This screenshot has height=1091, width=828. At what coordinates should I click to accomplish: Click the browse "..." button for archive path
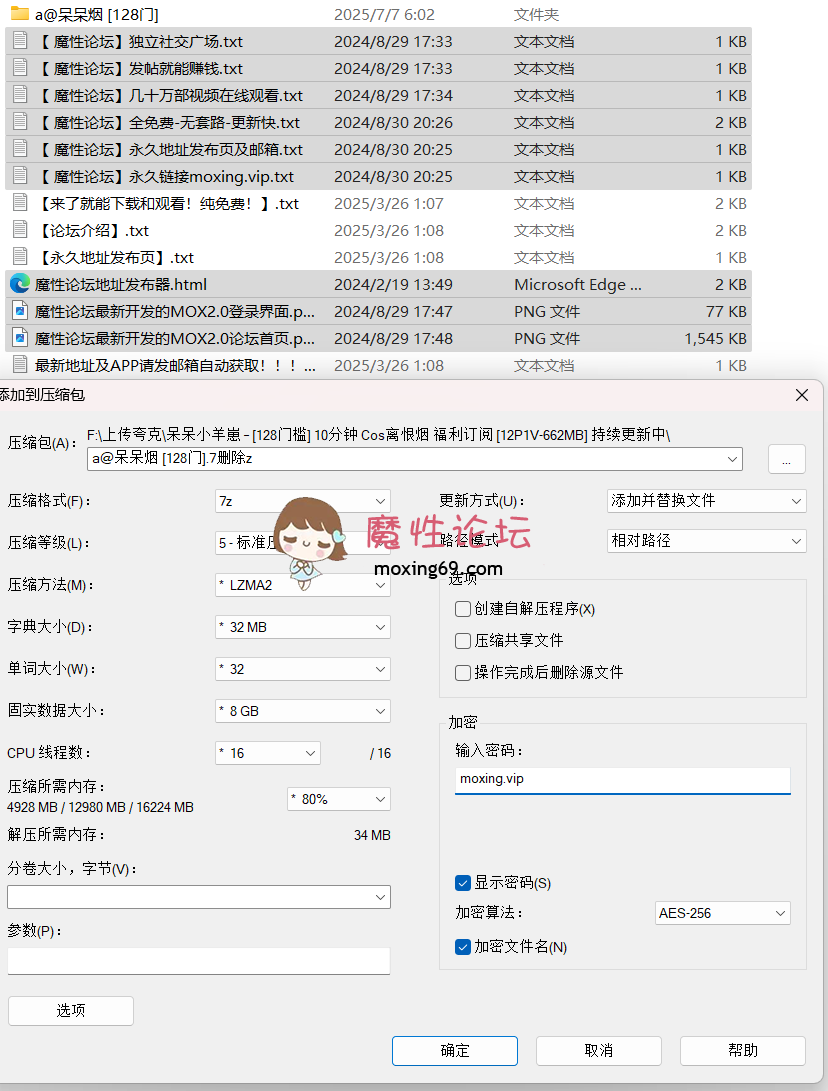[787, 459]
